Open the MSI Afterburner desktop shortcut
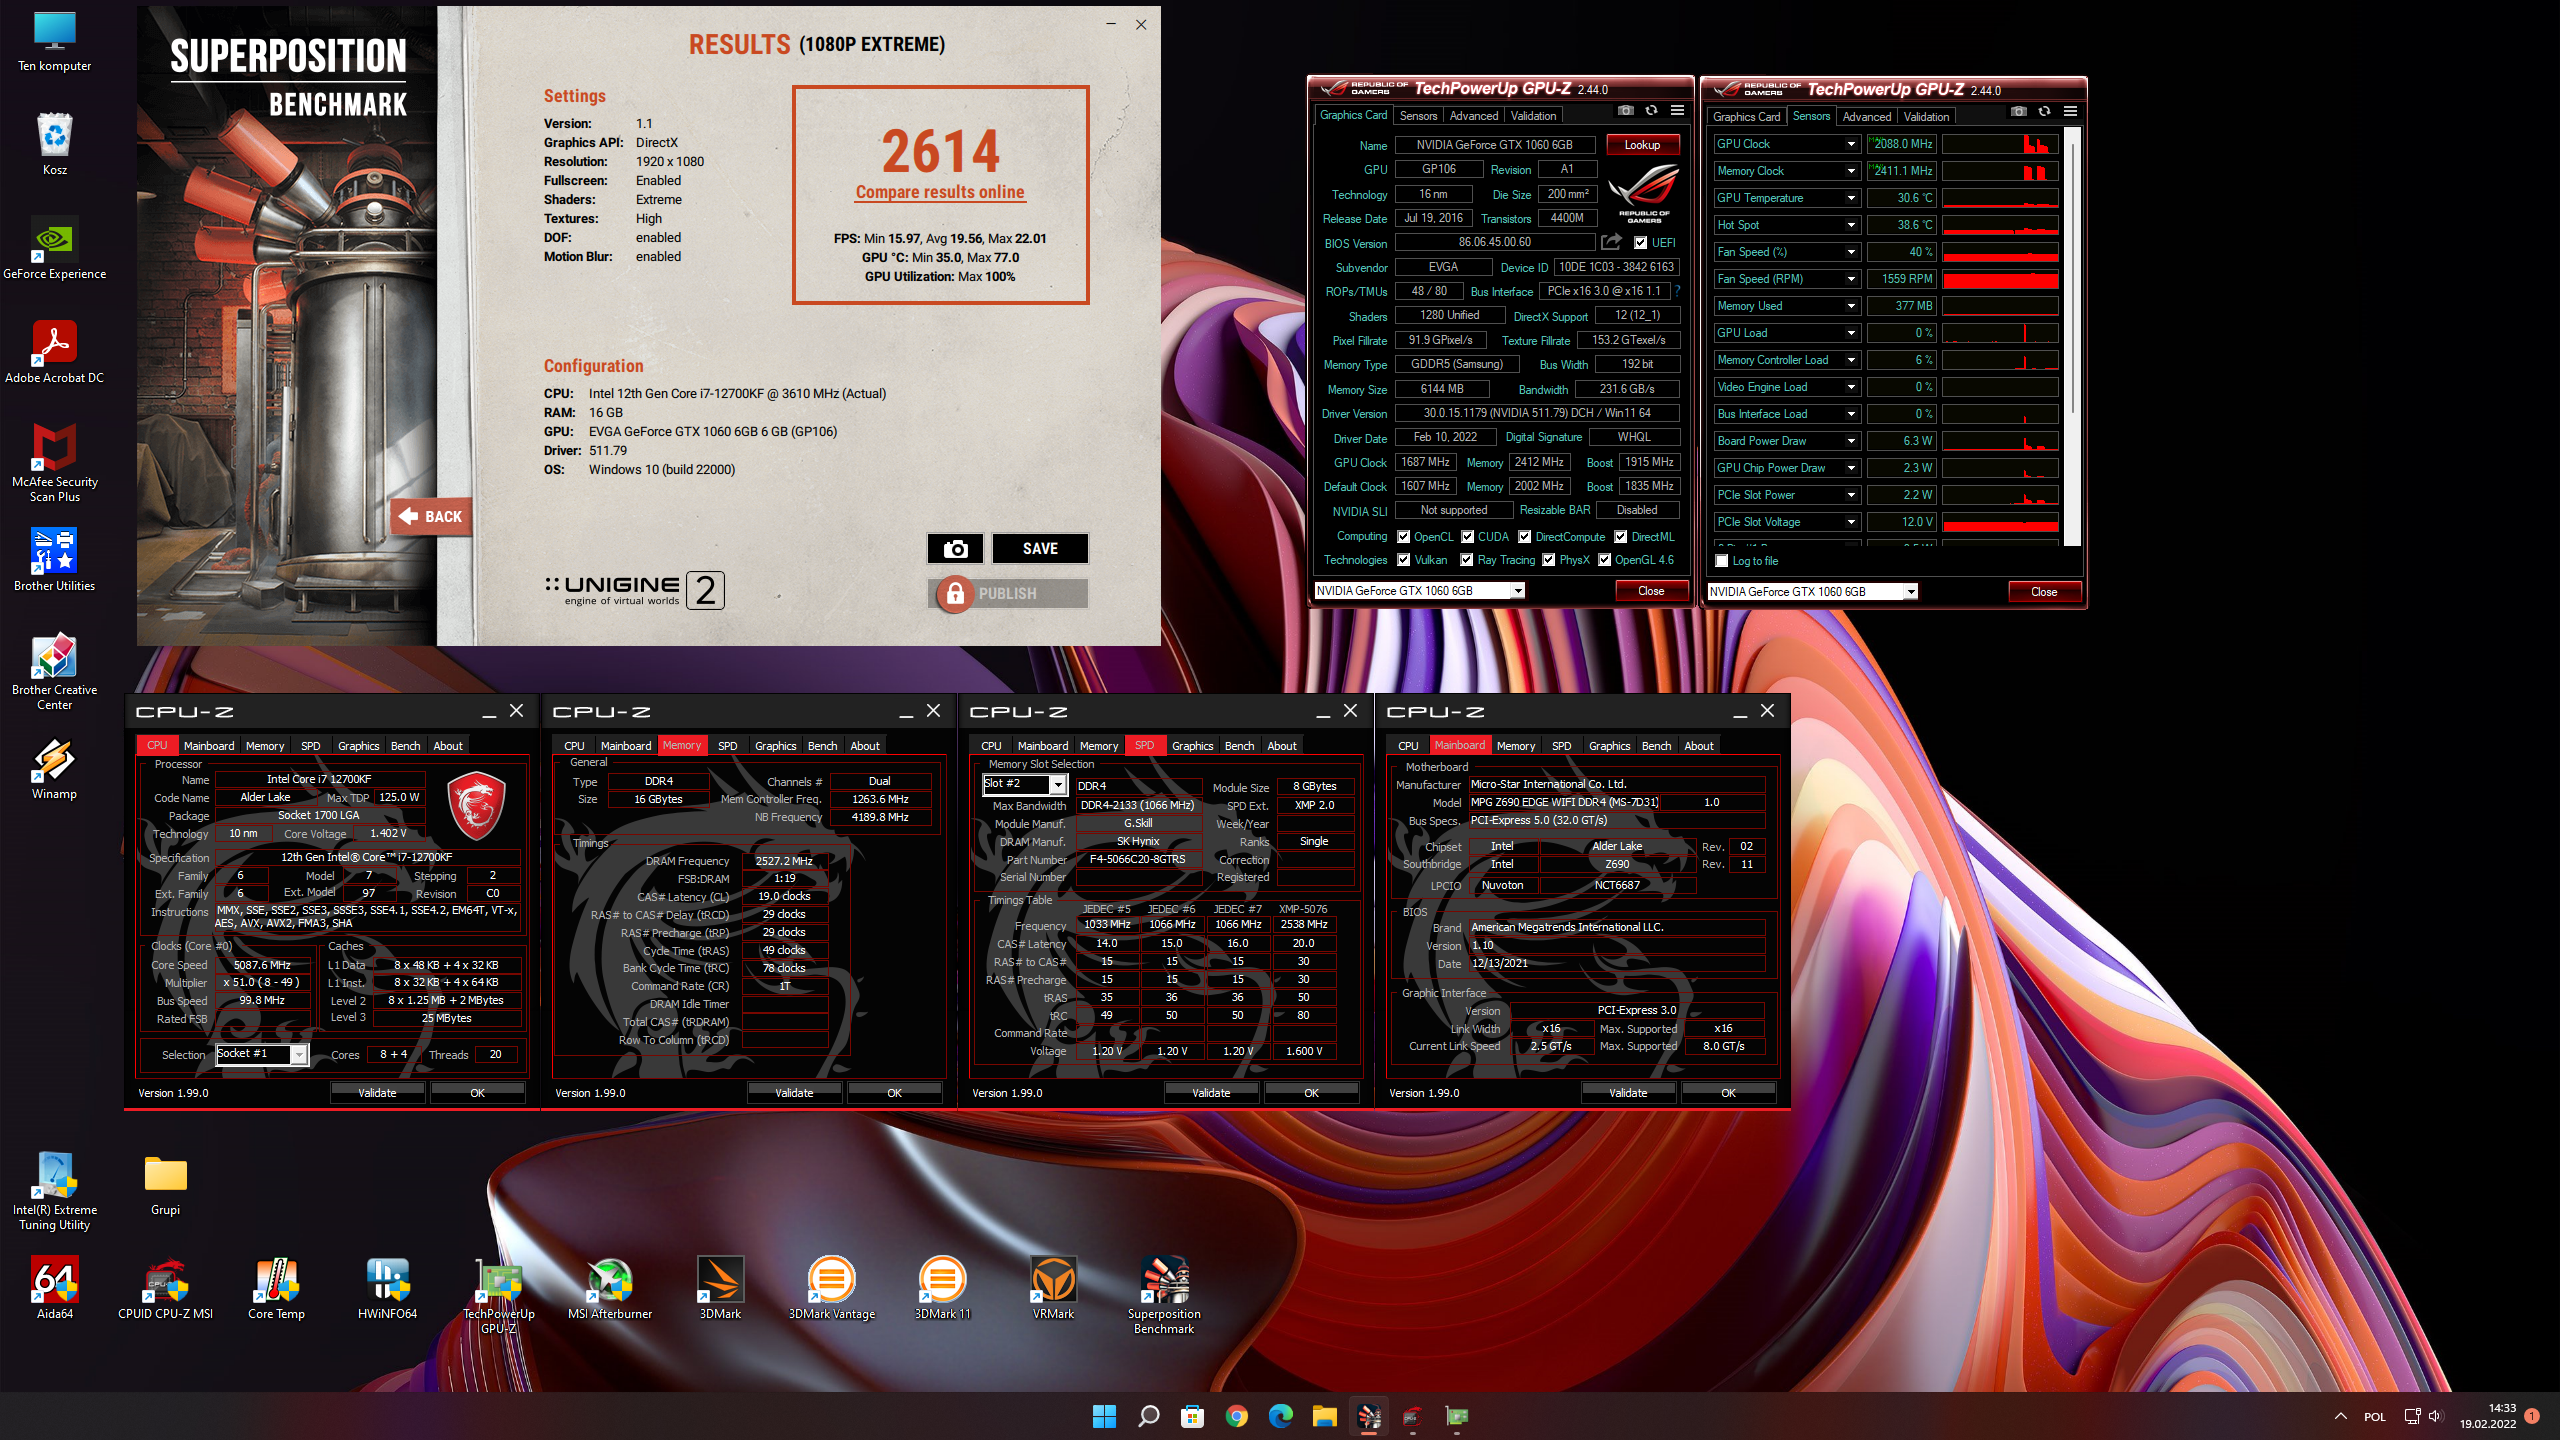 610,1289
